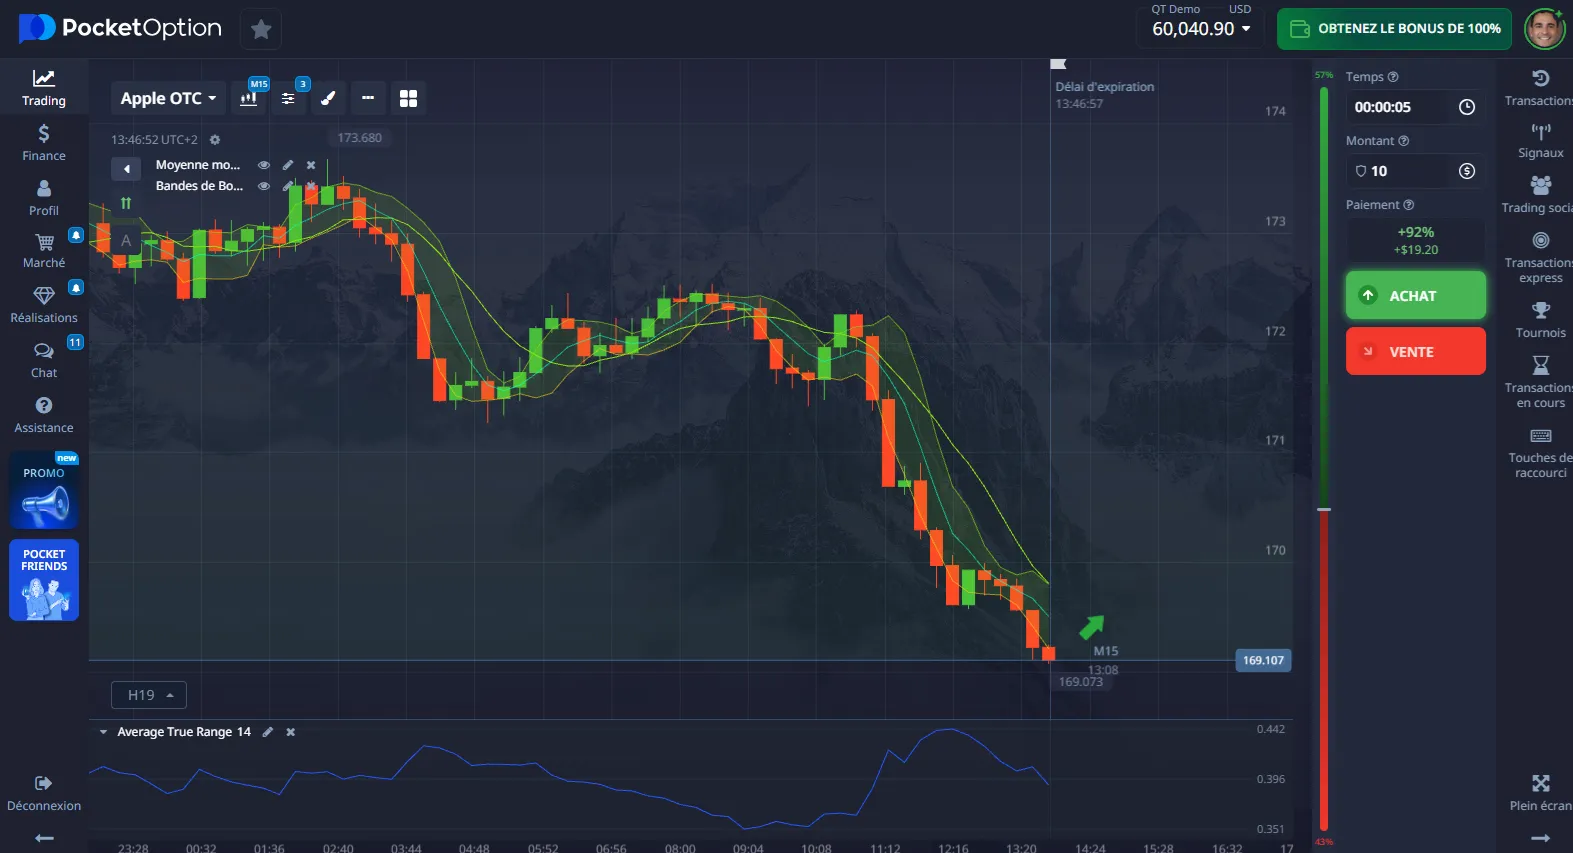The width and height of the screenshot is (1573, 853).
Task: Toggle visibility of Moyenne mobile indicator
Action: point(264,165)
